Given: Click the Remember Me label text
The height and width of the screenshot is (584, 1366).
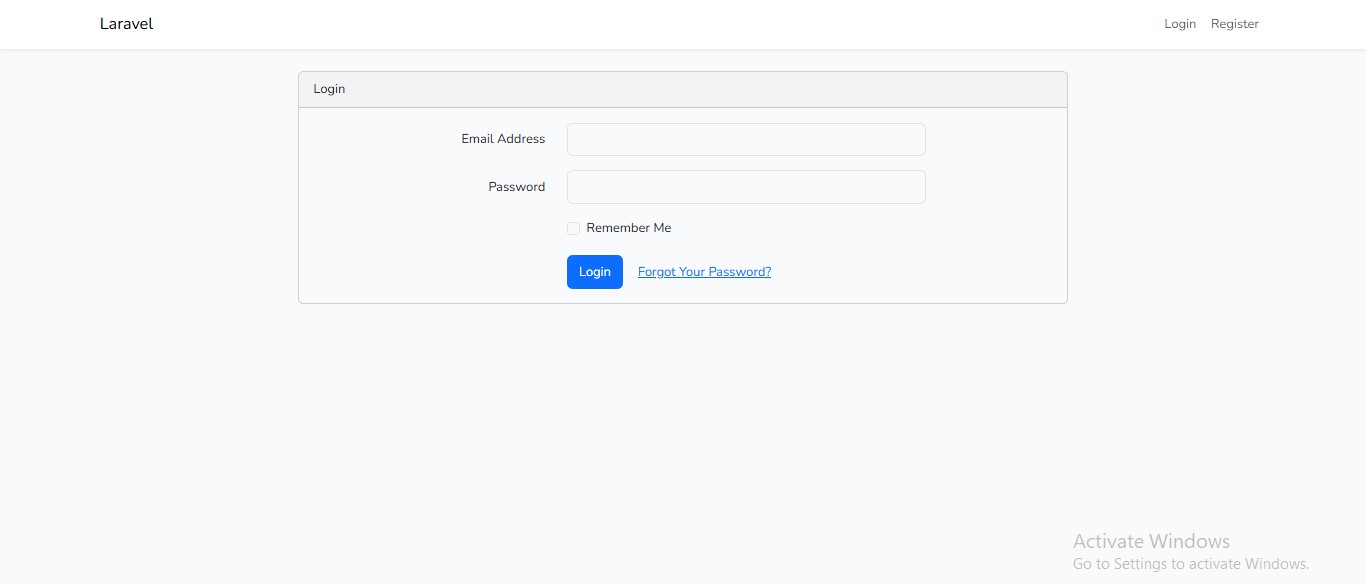Looking at the screenshot, I should 629,228.
